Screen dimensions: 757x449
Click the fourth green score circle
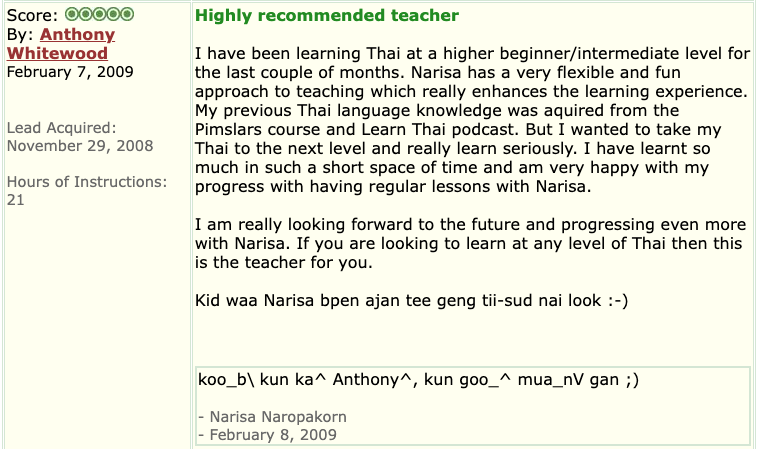click(113, 14)
